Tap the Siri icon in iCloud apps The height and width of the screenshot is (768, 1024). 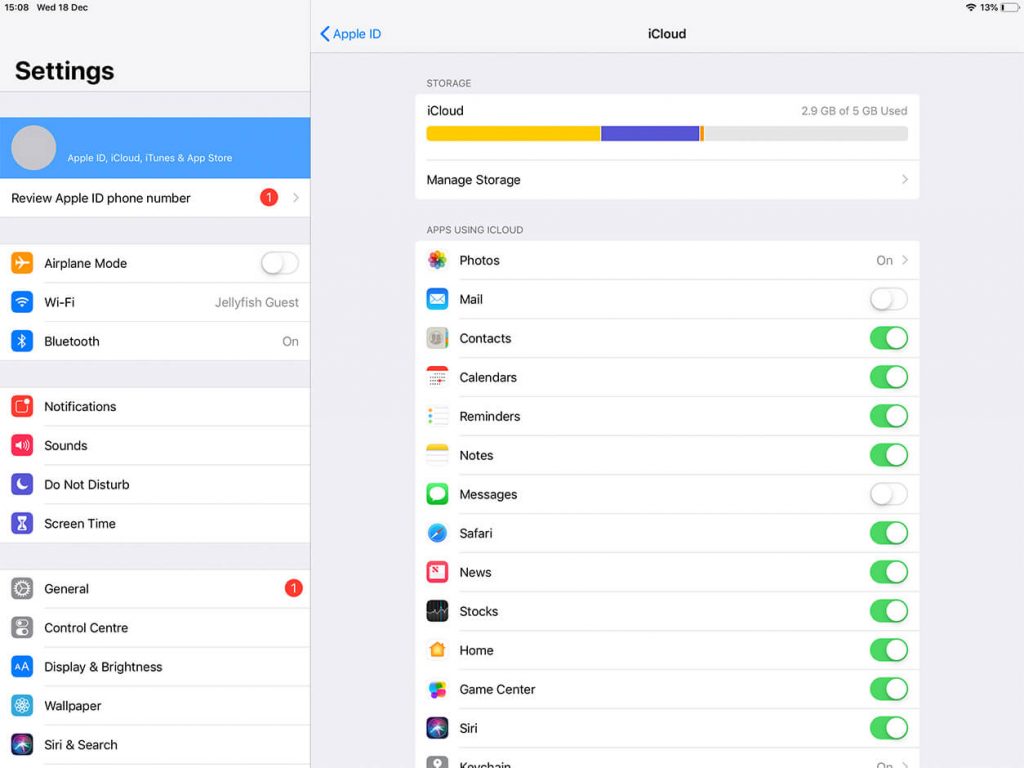[438, 728]
